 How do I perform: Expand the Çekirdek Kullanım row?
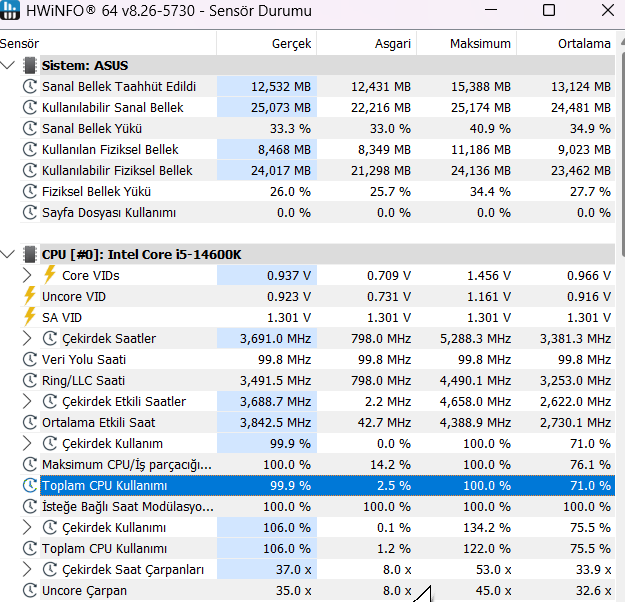click(x=27, y=443)
